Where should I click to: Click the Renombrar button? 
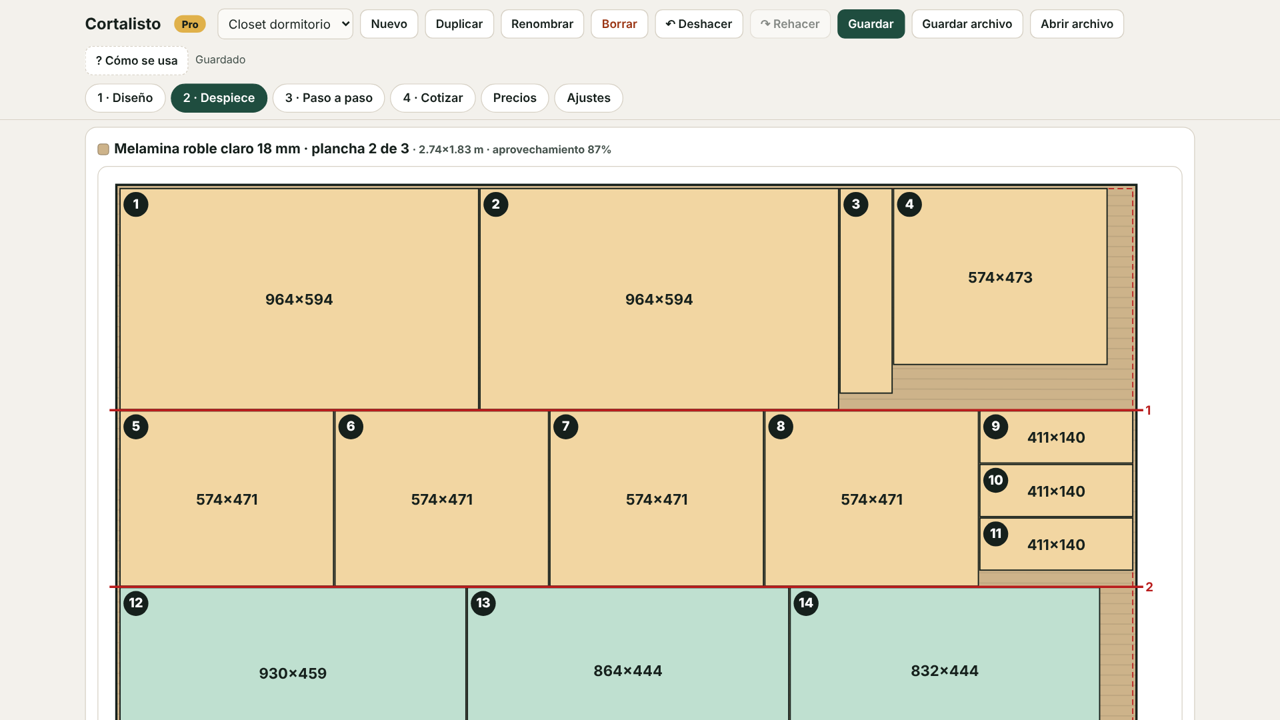pos(542,24)
